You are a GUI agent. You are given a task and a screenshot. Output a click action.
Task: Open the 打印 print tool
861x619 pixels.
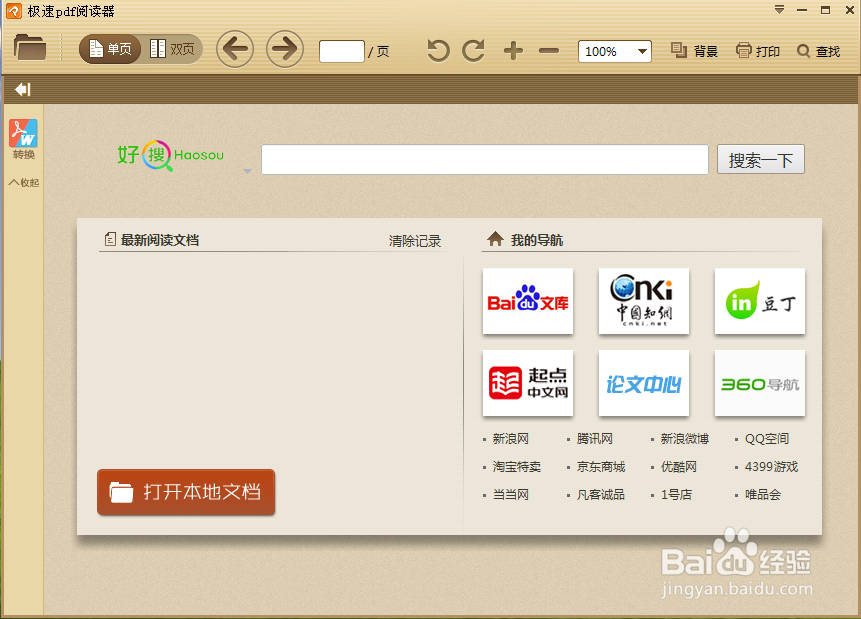(x=757, y=50)
